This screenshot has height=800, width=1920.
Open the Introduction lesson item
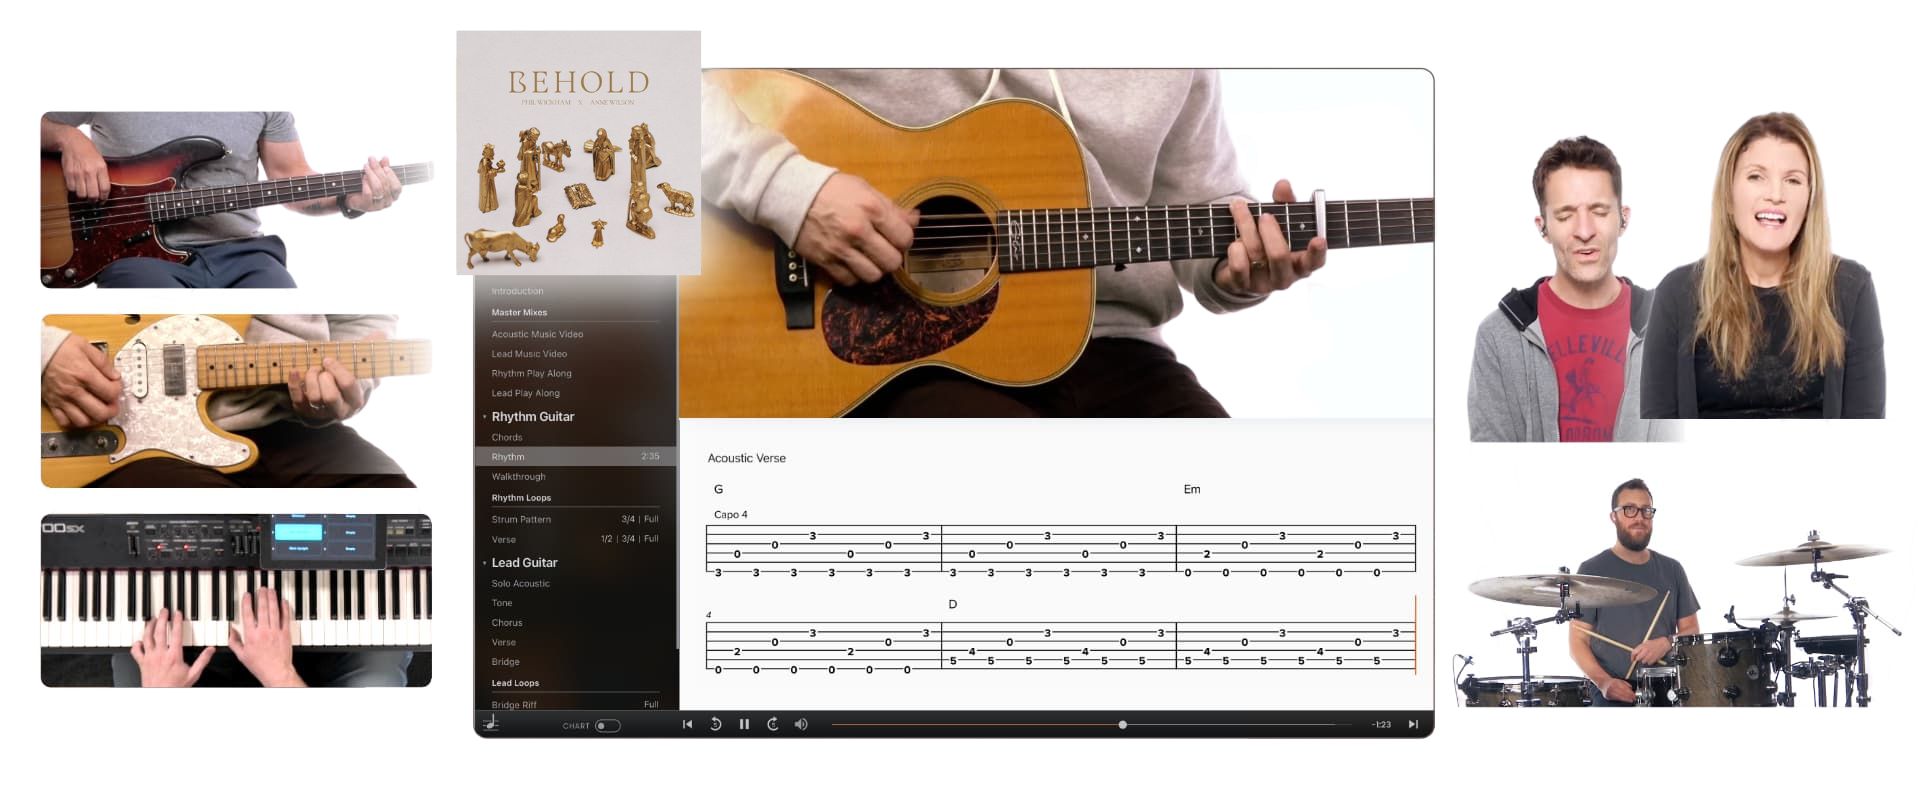point(517,291)
